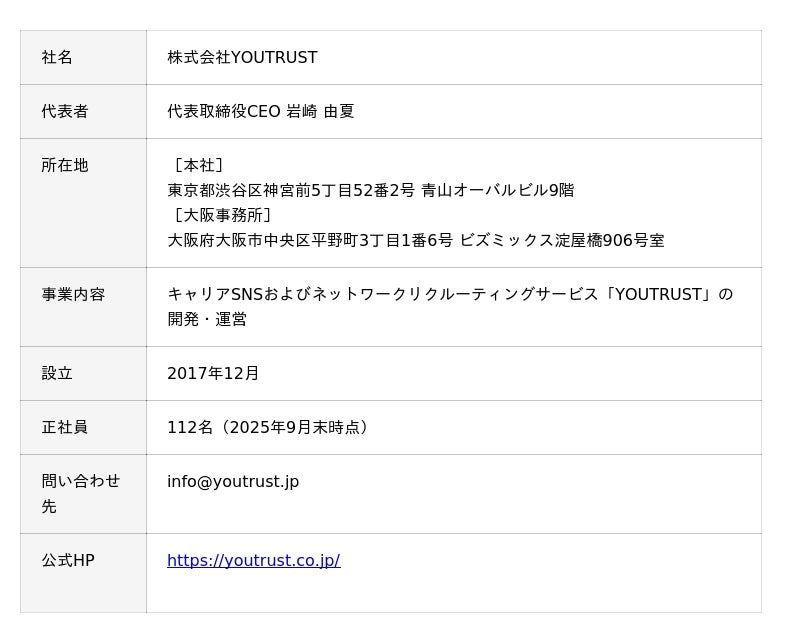The height and width of the screenshot is (643, 800).
Task: Click the 社名 row label
Action: (57, 57)
